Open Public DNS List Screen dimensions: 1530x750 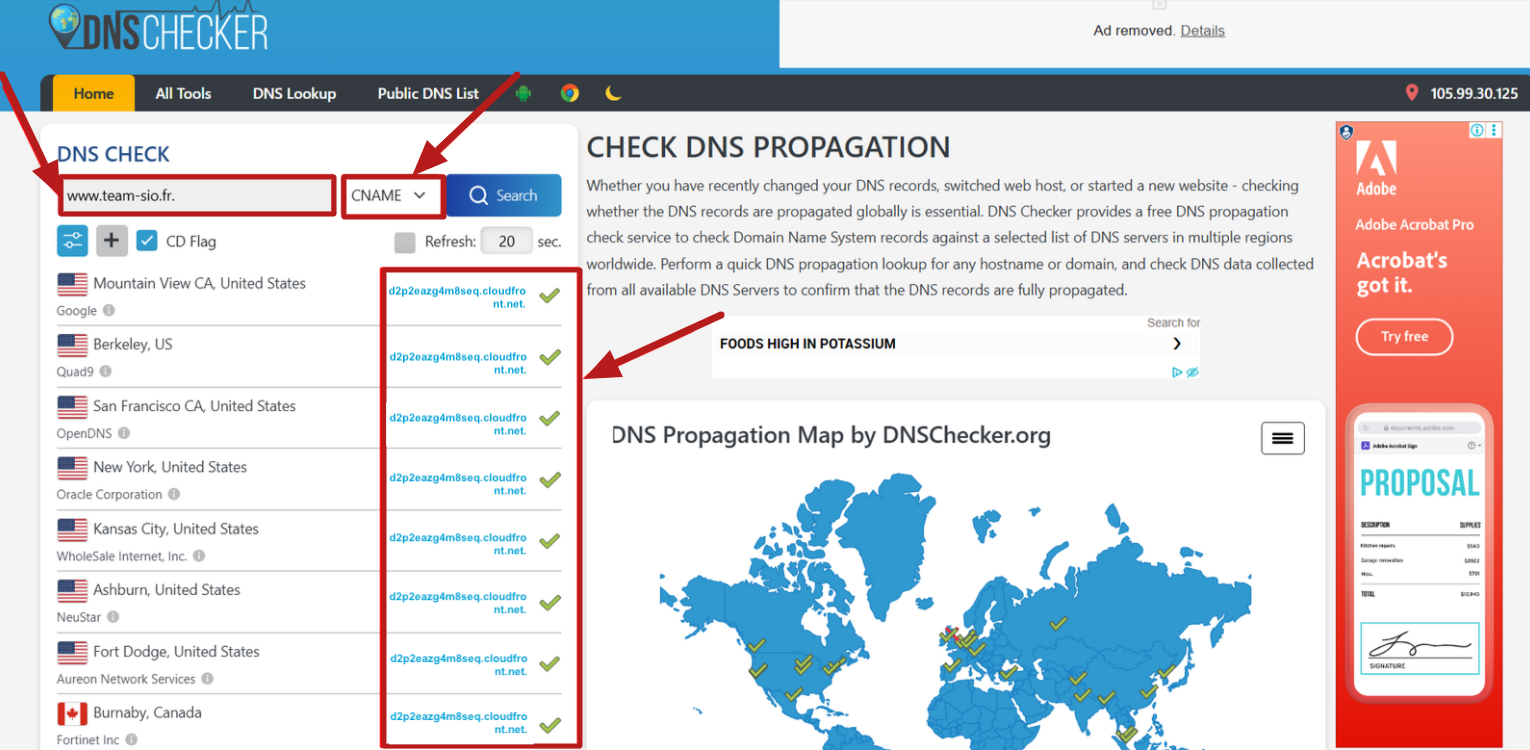coord(428,93)
